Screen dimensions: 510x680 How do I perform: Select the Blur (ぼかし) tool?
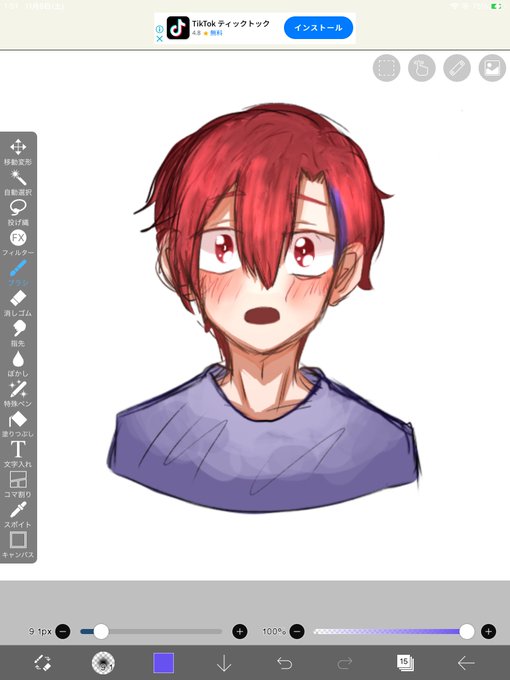tap(18, 363)
